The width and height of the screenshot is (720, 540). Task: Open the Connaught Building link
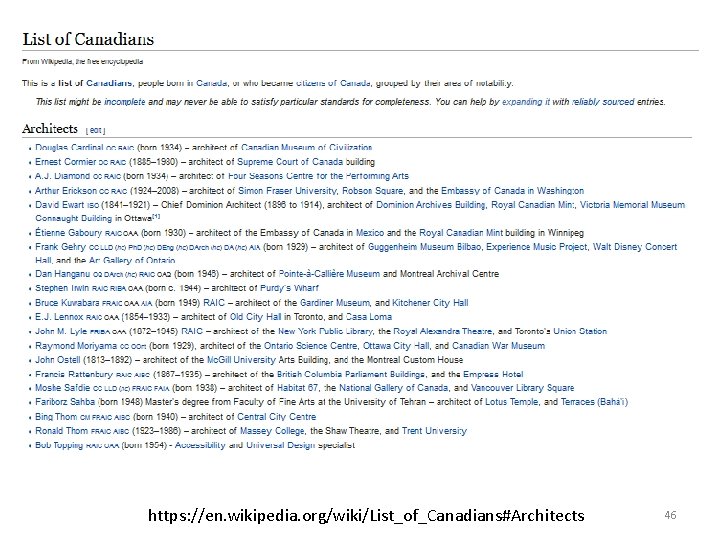[73, 218]
